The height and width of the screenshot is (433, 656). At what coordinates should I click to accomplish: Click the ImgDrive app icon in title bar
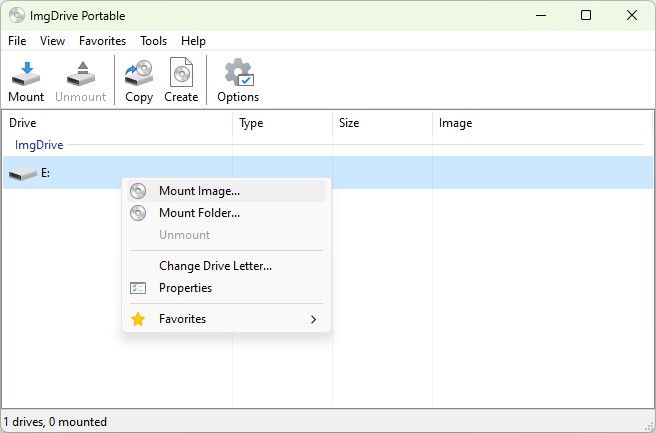click(x=17, y=15)
